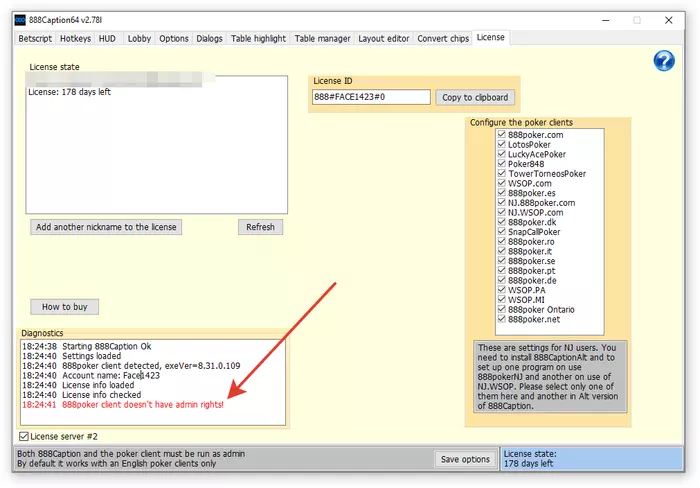Open the blue question mark help icon
This screenshot has width=700, height=488.
coord(664,61)
